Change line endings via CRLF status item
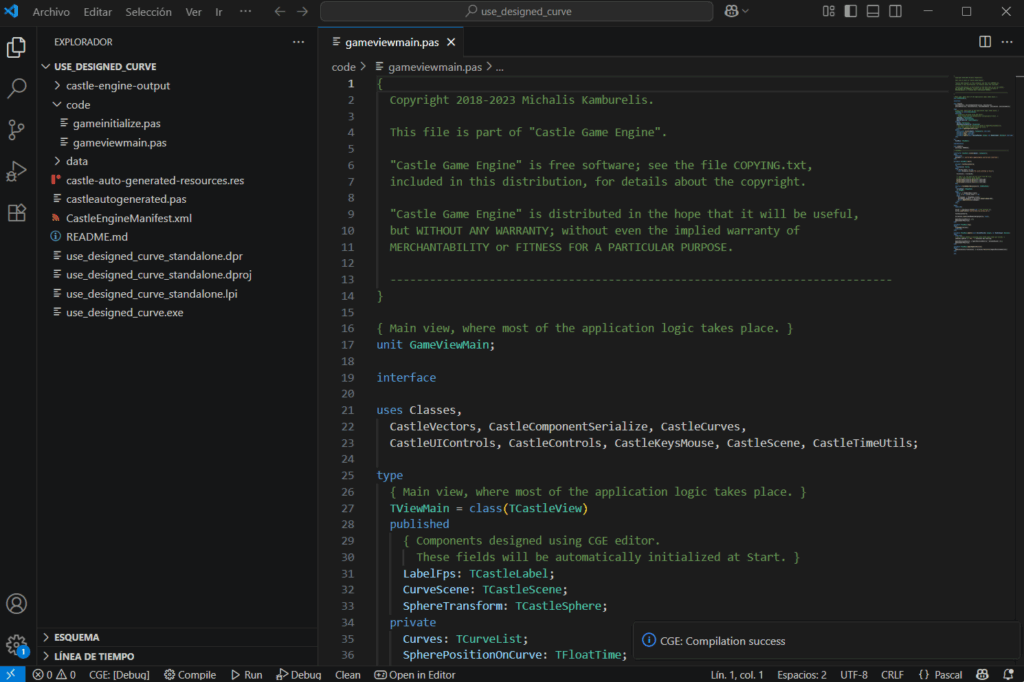Viewport: 1024px width, 682px height. [x=892, y=675]
